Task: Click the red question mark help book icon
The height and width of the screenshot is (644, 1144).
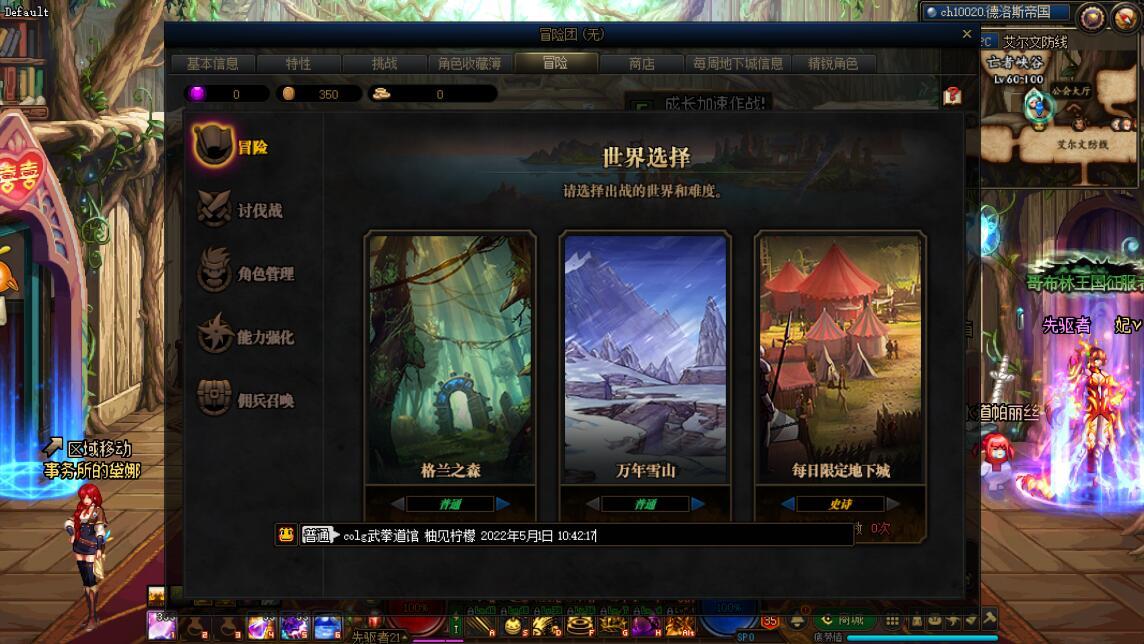Action: pos(952,96)
